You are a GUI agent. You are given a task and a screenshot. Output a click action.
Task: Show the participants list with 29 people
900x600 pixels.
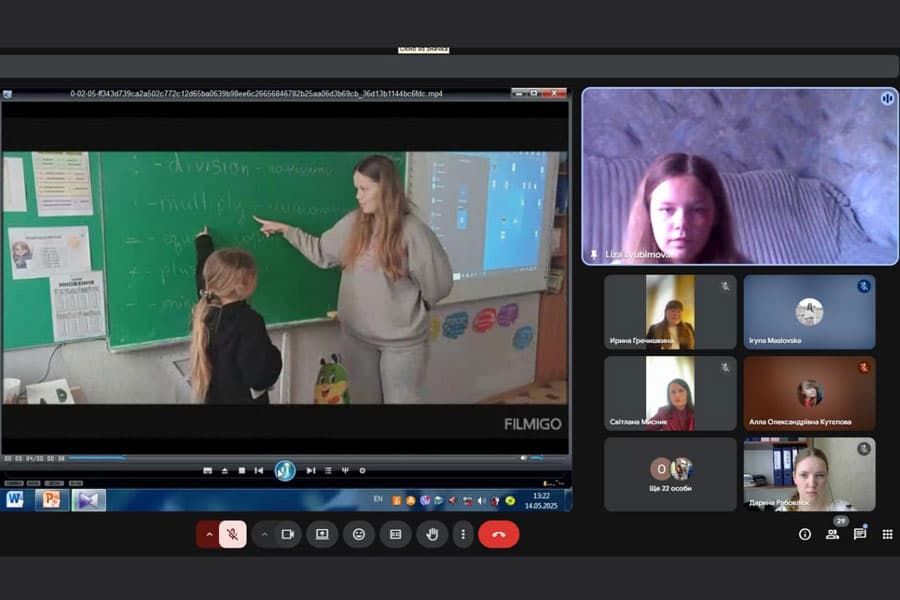832,535
